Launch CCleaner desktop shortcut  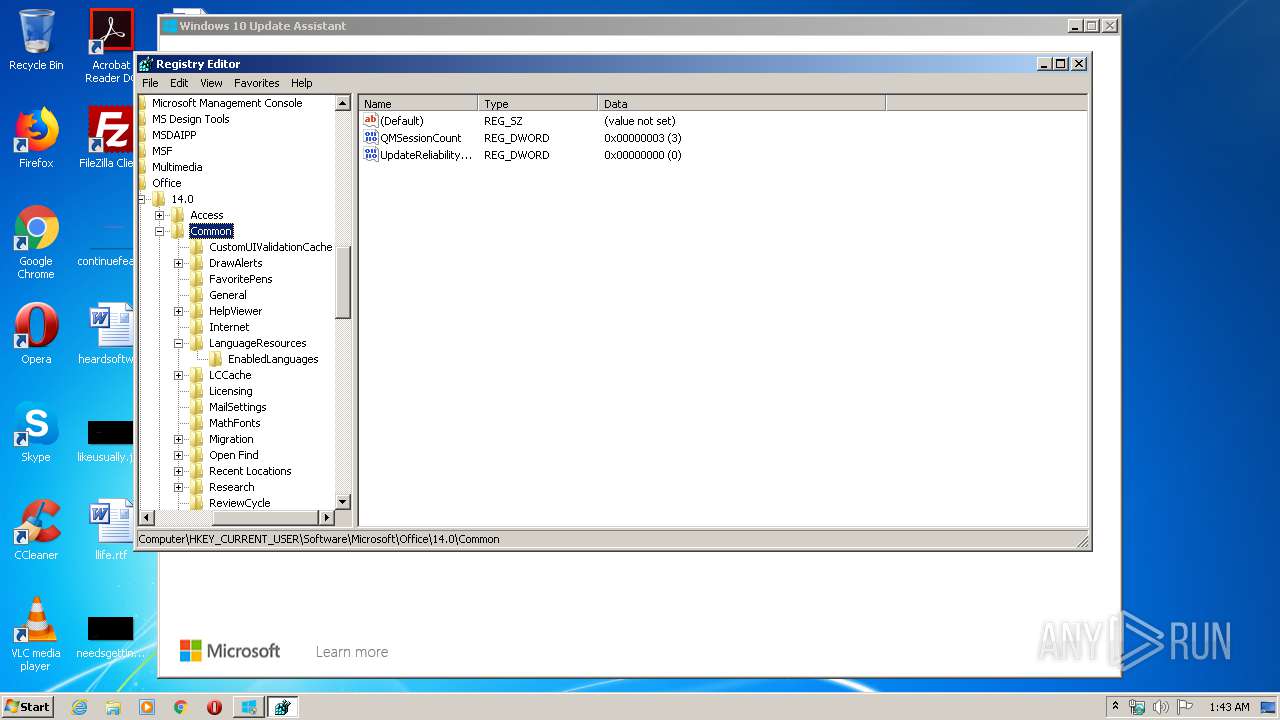[x=36, y=530]
